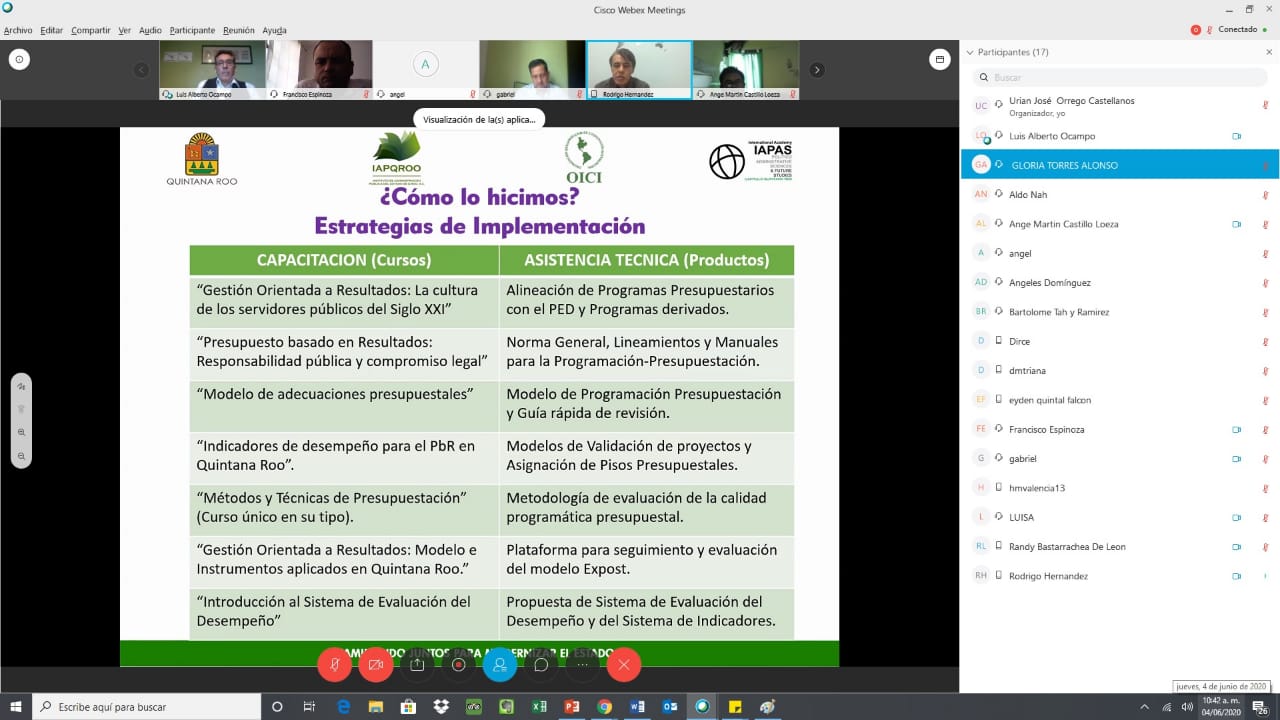This screenshot has height=720, width=1280.
Task: Click the angel avatar video tile
Action: [x=426, y=65]
